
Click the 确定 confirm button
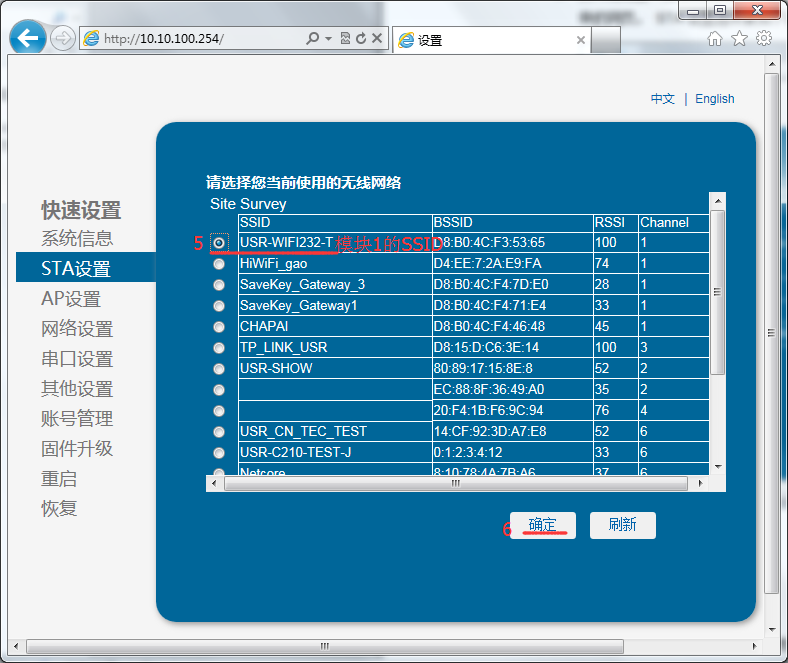coord(543,525)
